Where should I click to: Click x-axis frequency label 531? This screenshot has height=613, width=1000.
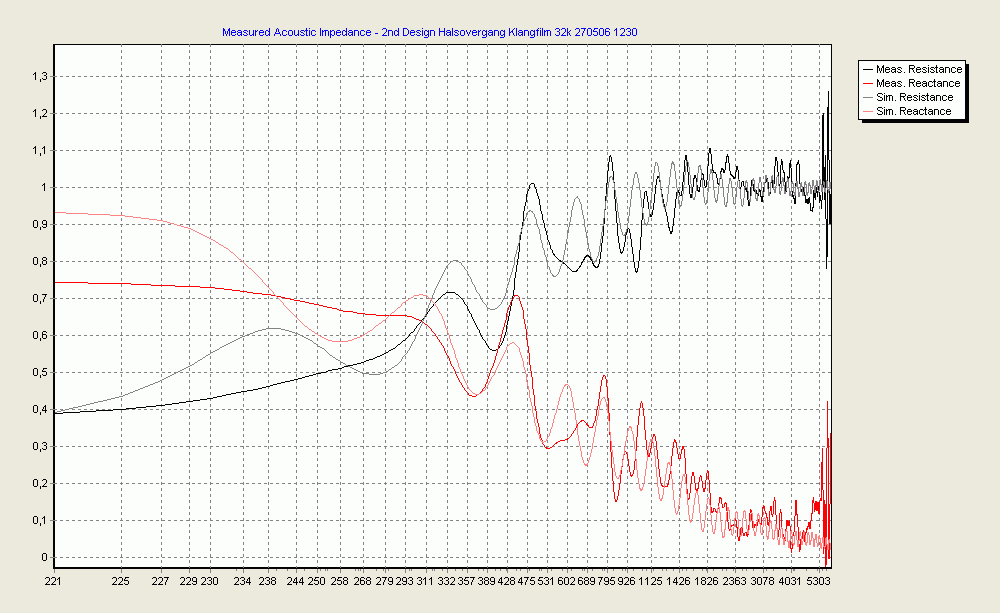(547, 581)
